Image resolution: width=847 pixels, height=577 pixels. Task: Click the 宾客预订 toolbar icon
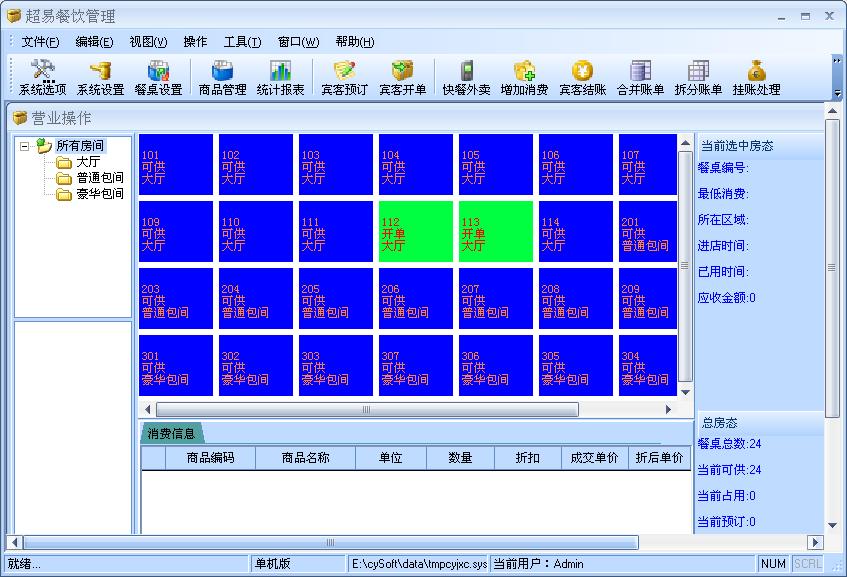344,77
